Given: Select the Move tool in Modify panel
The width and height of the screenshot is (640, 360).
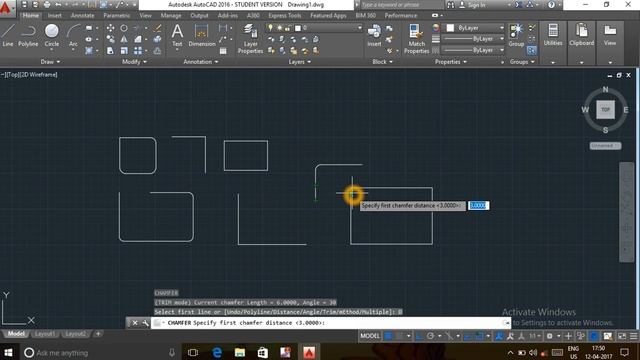Looking at the screenshot, I should coord(110,28).
